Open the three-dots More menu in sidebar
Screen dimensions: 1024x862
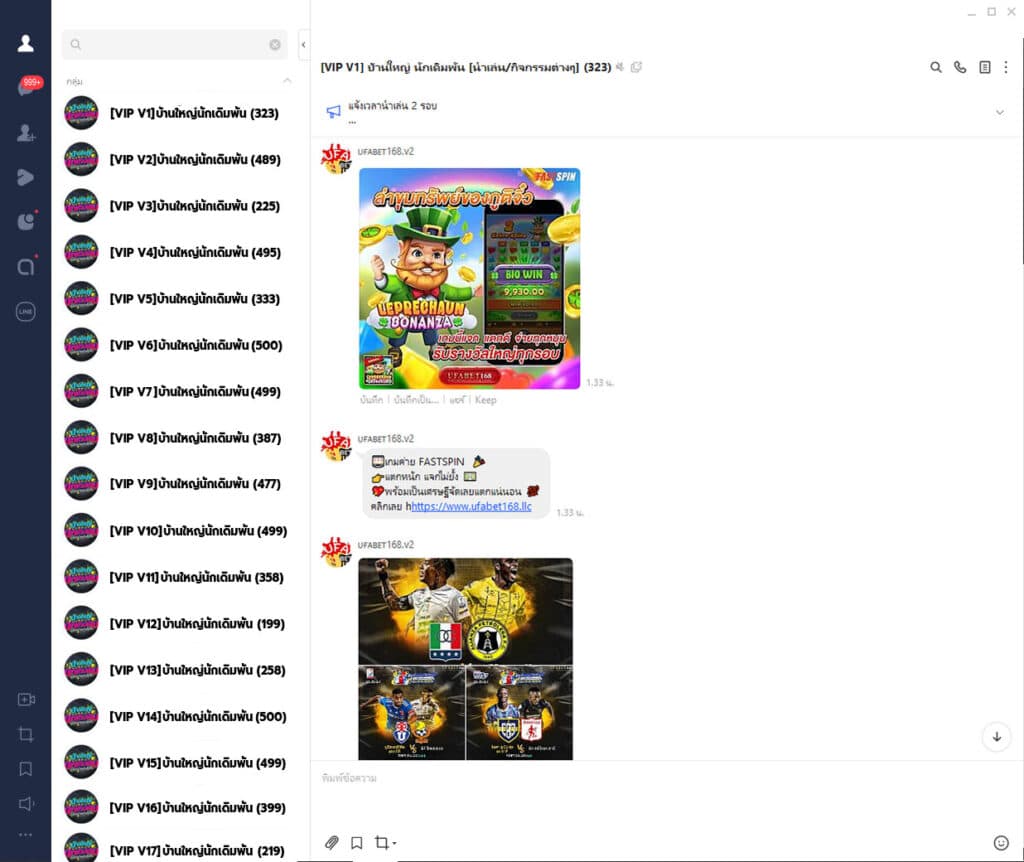25,835
